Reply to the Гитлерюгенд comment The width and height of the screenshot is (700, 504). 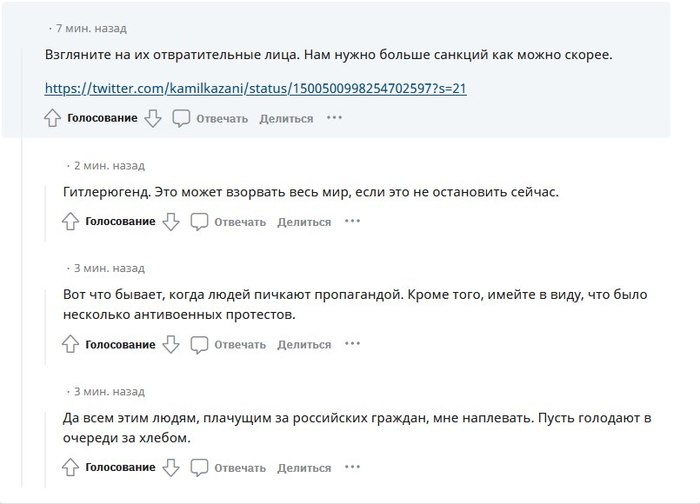(229, 222)
